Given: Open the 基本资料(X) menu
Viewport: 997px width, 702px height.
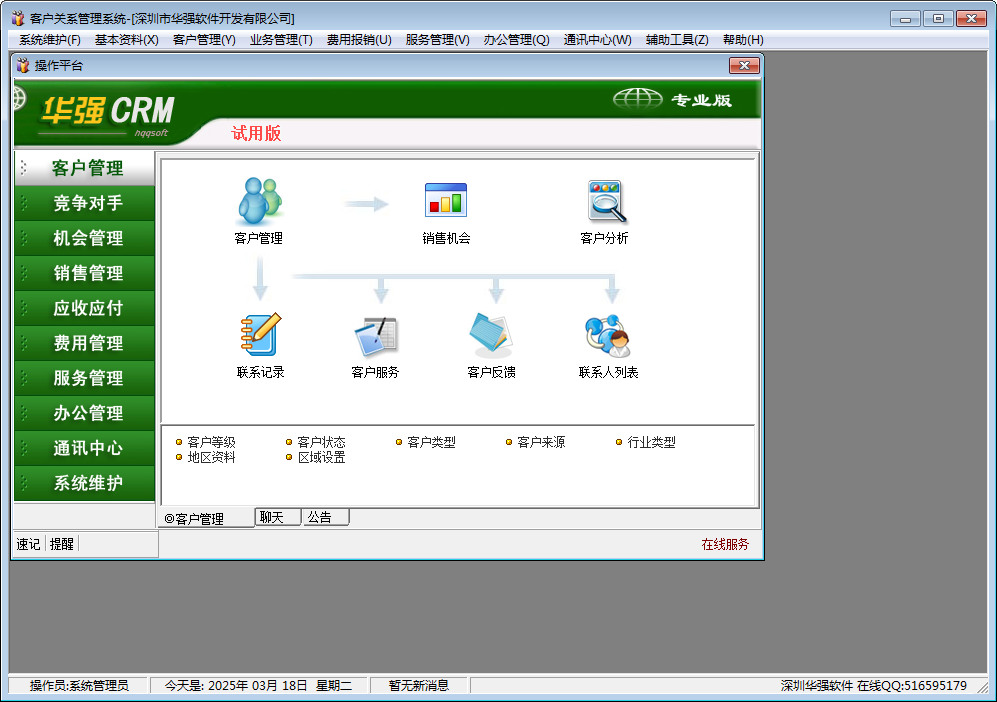Looking at the screenshot, I should click(x=127, y=40).
